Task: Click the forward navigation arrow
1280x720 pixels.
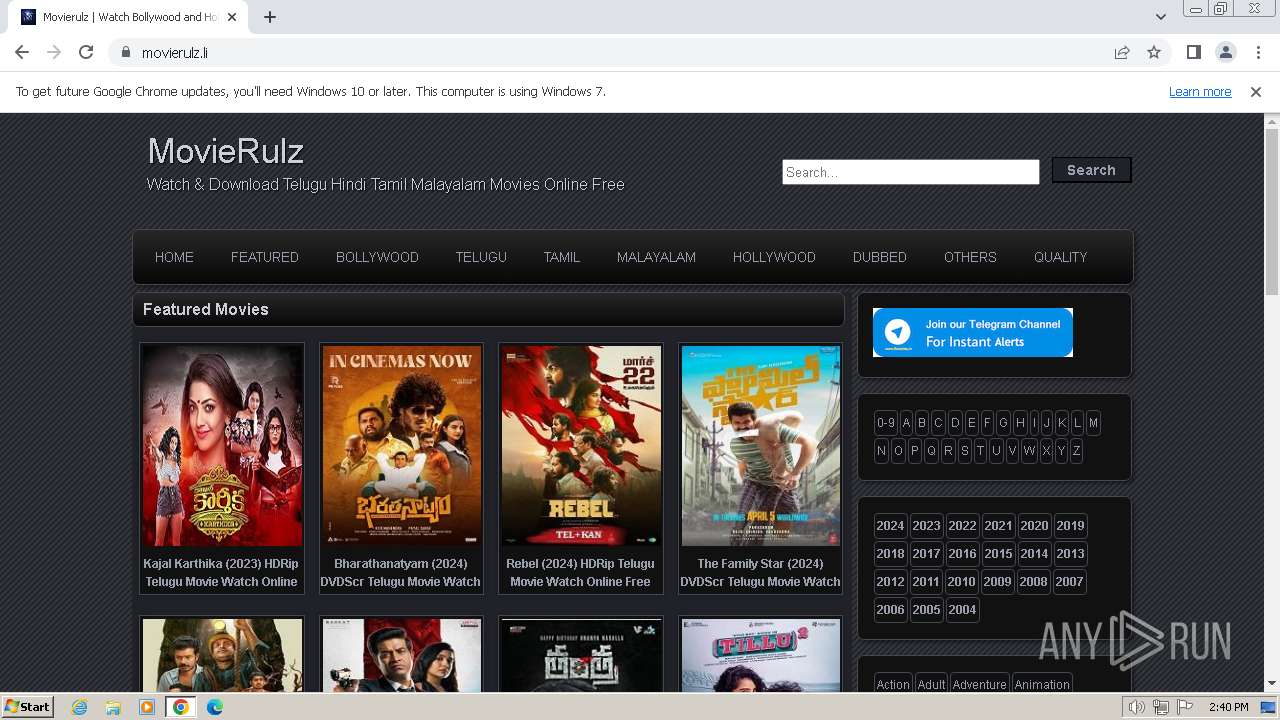Action: (x=54, y=52)
